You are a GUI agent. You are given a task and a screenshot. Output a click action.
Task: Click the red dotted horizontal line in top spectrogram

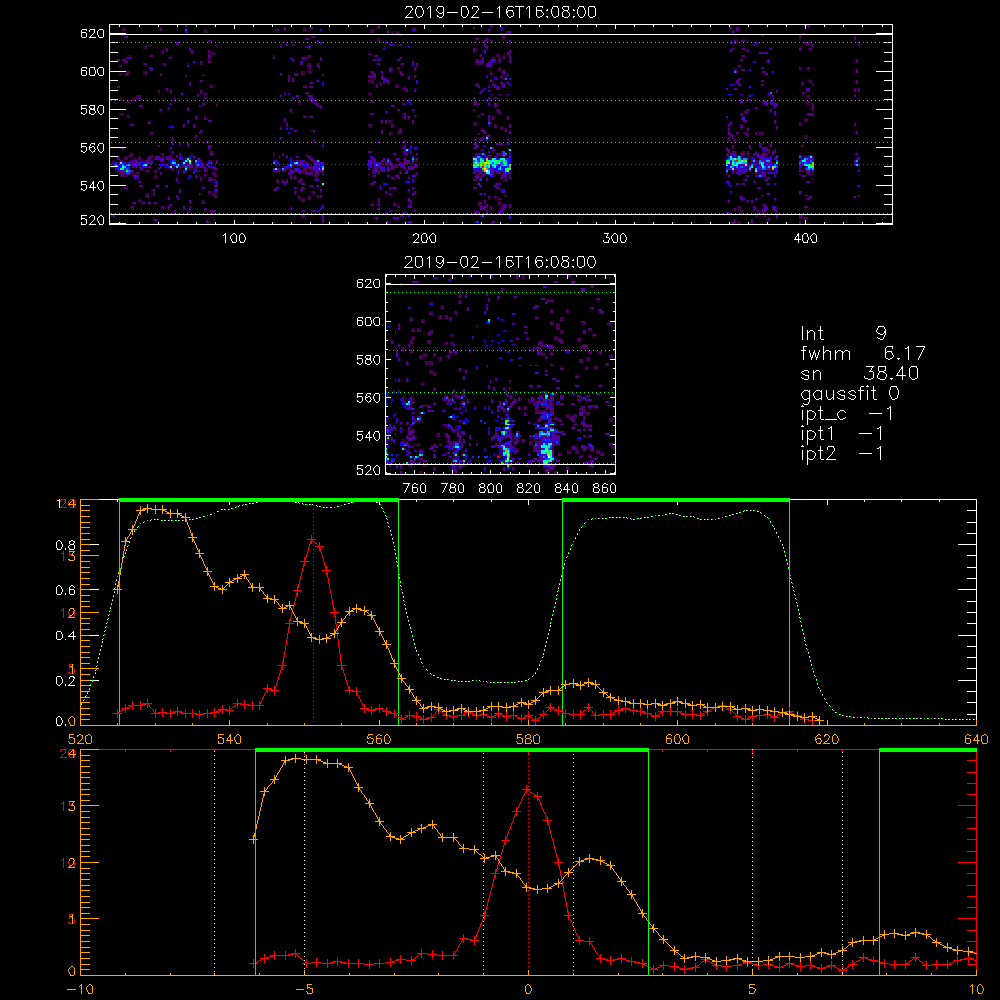tap(501, 165)
